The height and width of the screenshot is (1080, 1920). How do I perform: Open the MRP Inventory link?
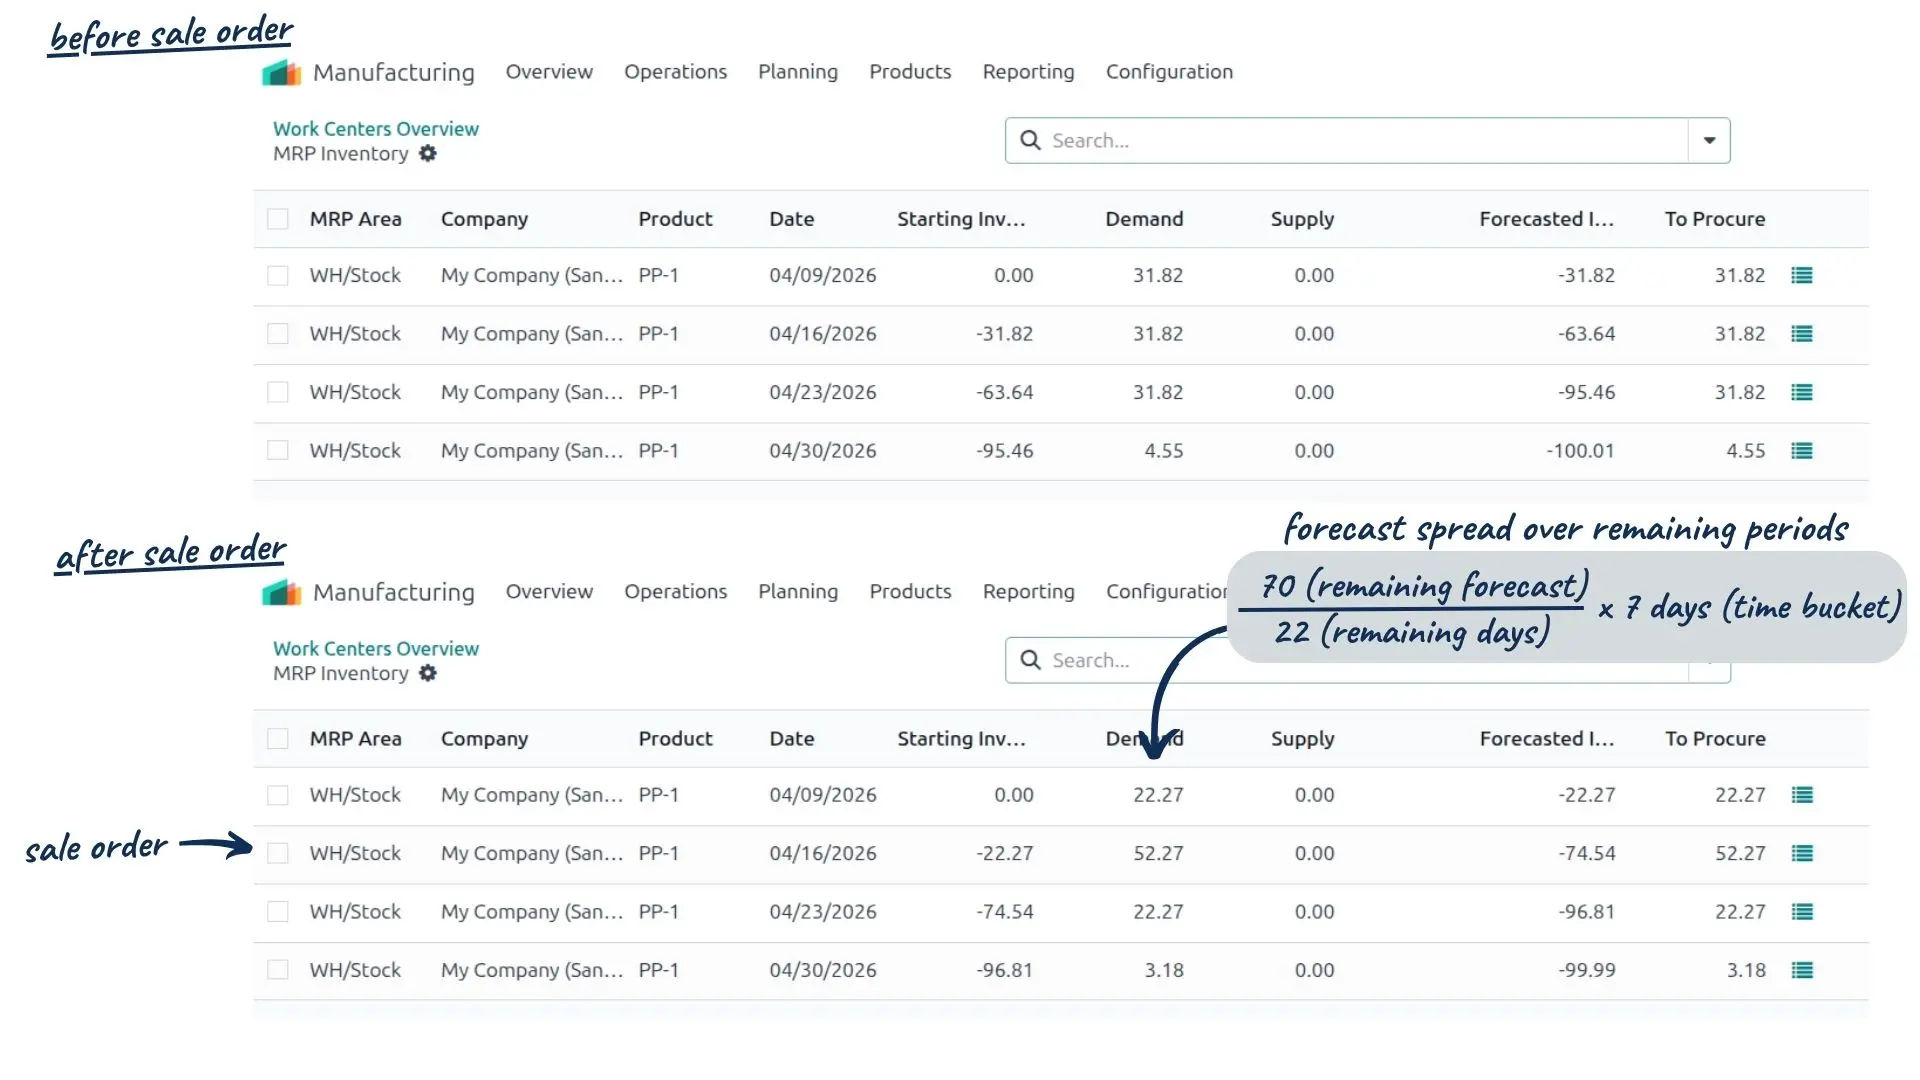[340, 153]
